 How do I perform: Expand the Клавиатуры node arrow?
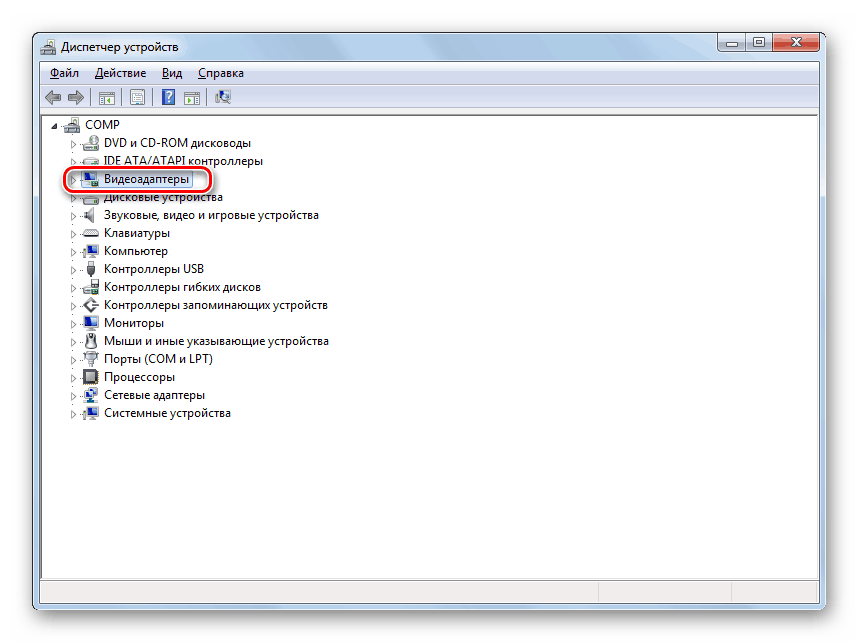tap(73, 234)
